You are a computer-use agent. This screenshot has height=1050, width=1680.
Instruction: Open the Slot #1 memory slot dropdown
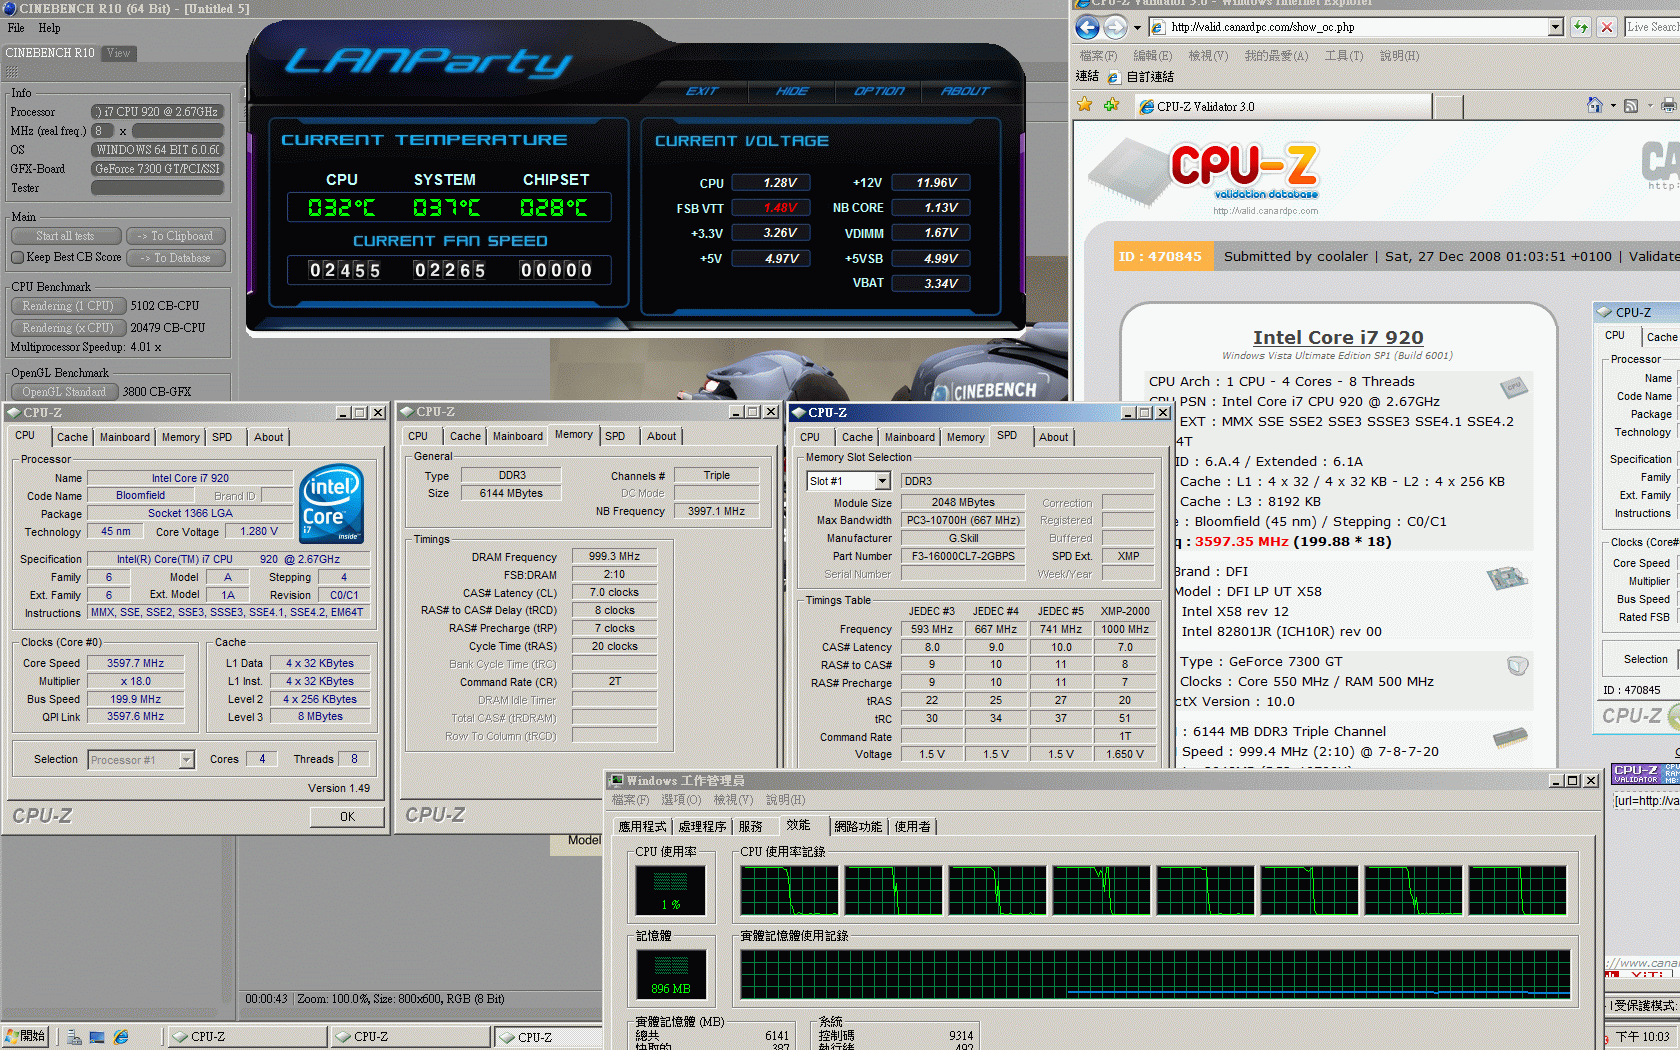(x=882, y=481)
